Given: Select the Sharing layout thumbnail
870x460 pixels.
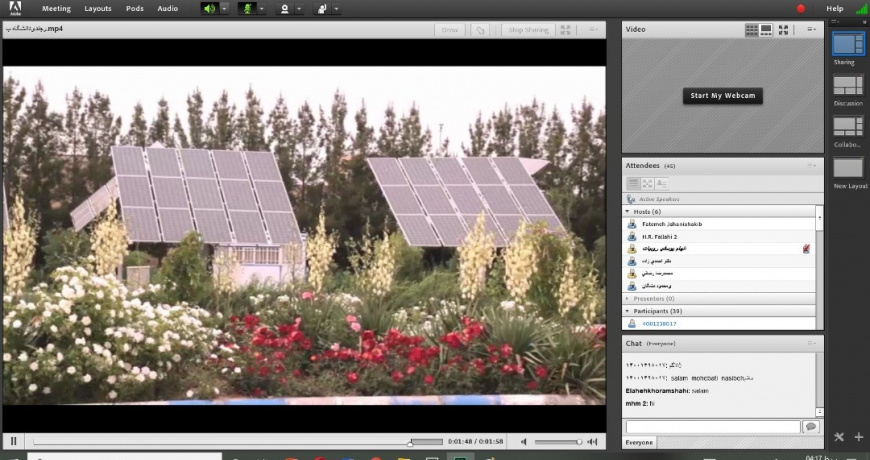Looking at the screenshot, I should click(848, 44).
